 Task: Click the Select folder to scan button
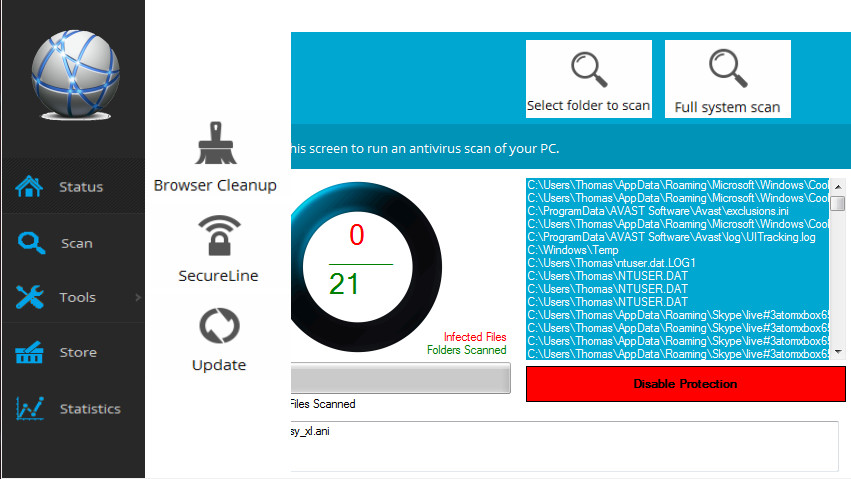[589, 79]
